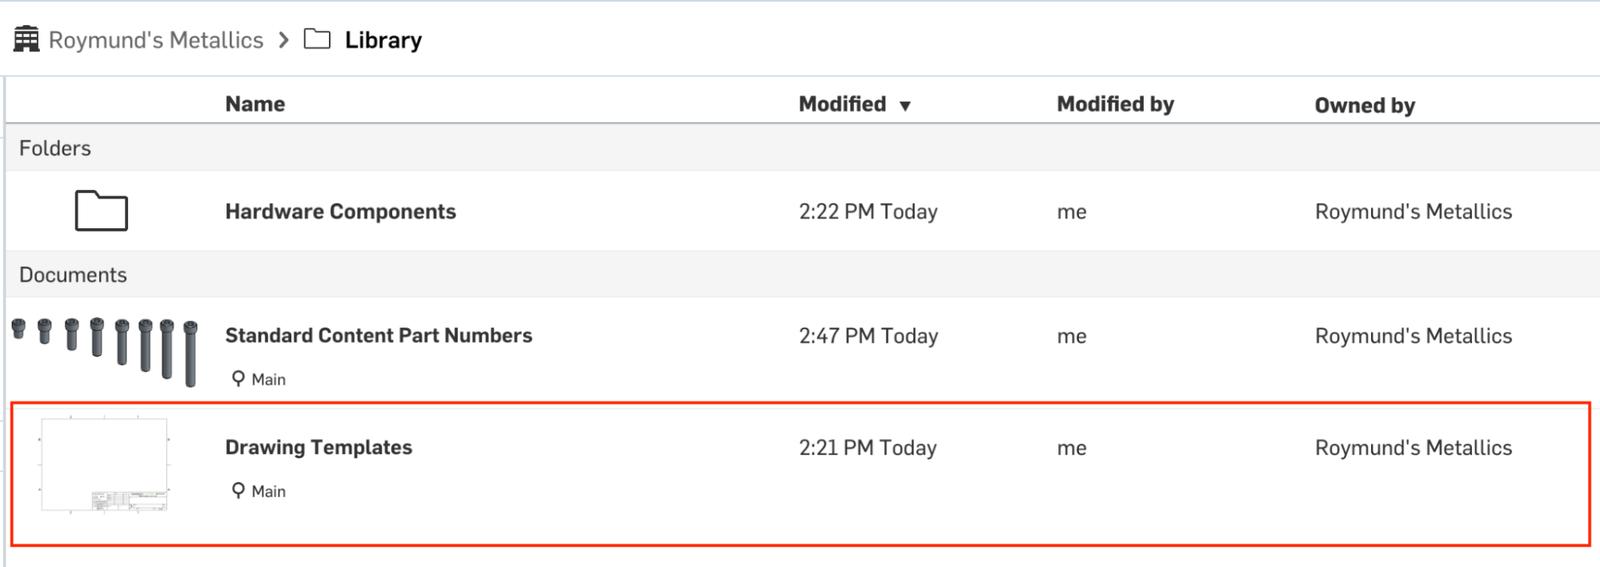
Task: Open the Standard Content Part Numbers document
Action: tap(378, 335)
